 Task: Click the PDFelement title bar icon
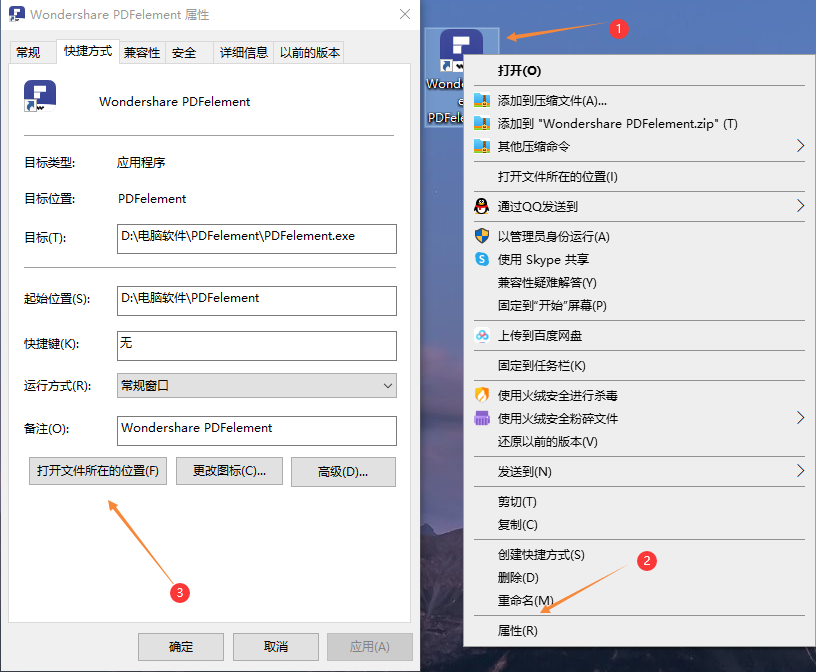17,14
